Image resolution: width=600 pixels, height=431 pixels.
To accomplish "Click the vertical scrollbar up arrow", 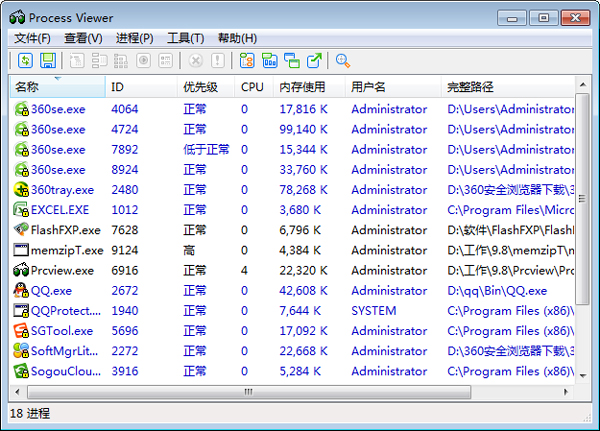I will (583, 84).
